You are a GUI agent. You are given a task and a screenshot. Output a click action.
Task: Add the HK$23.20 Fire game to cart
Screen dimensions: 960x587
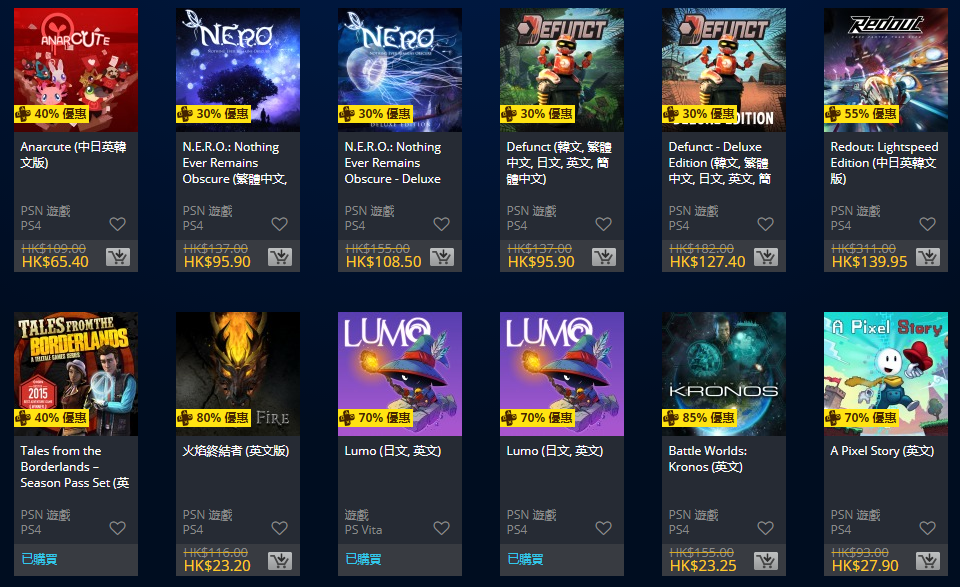[280, 561]
